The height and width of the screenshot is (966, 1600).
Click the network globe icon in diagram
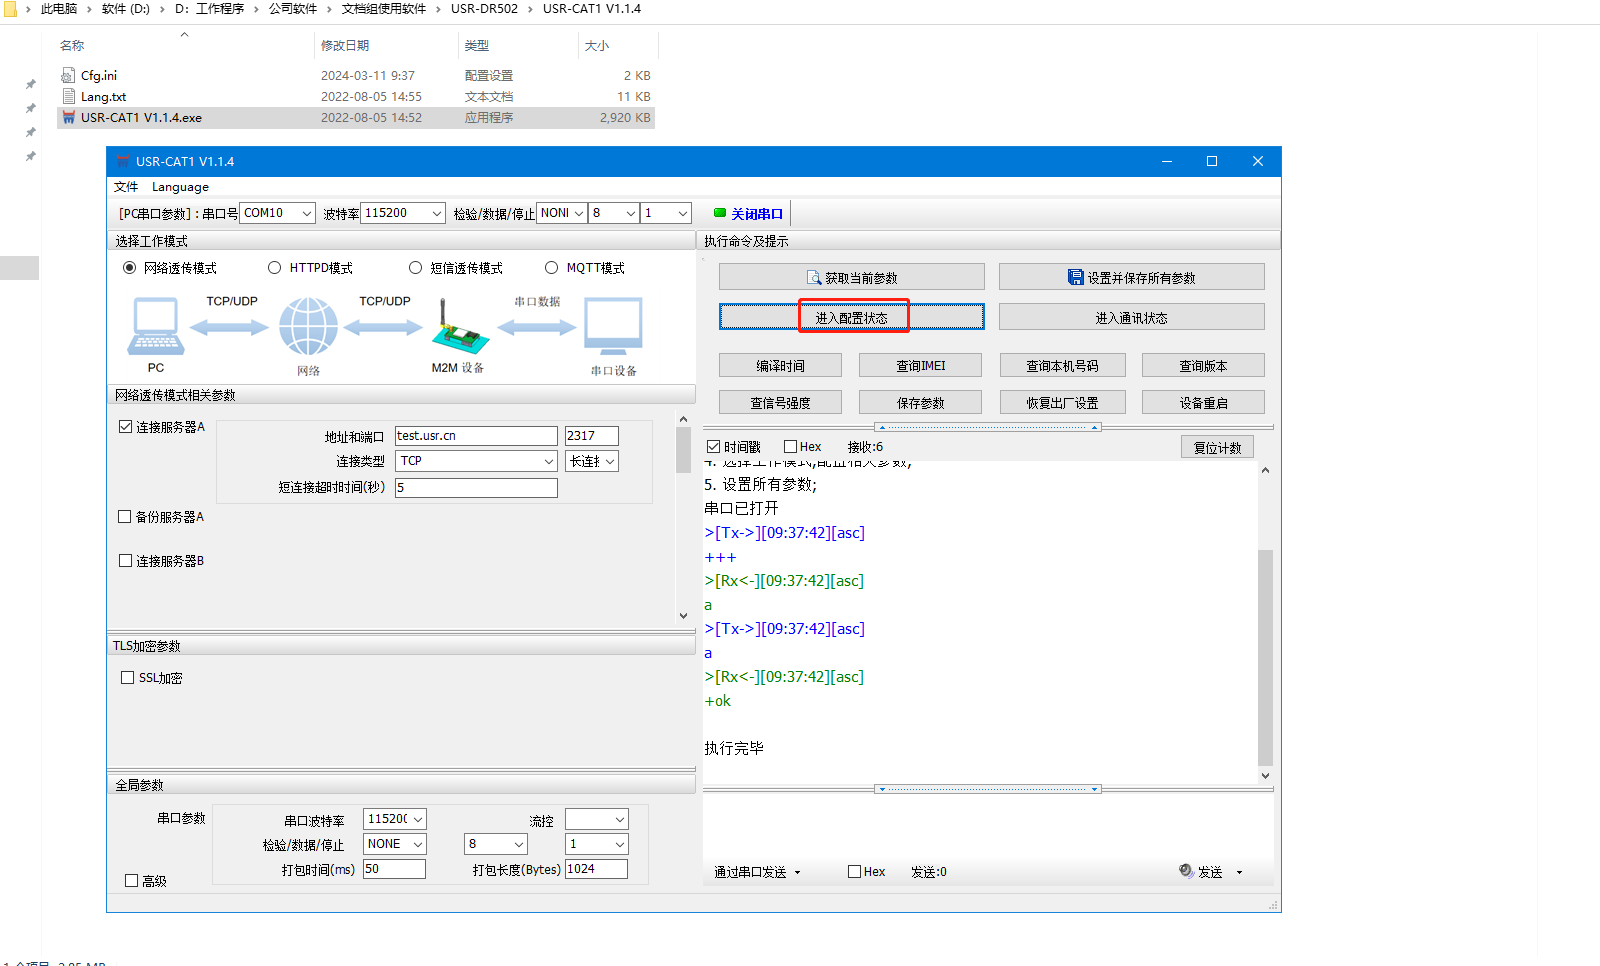tap(308, 326)
